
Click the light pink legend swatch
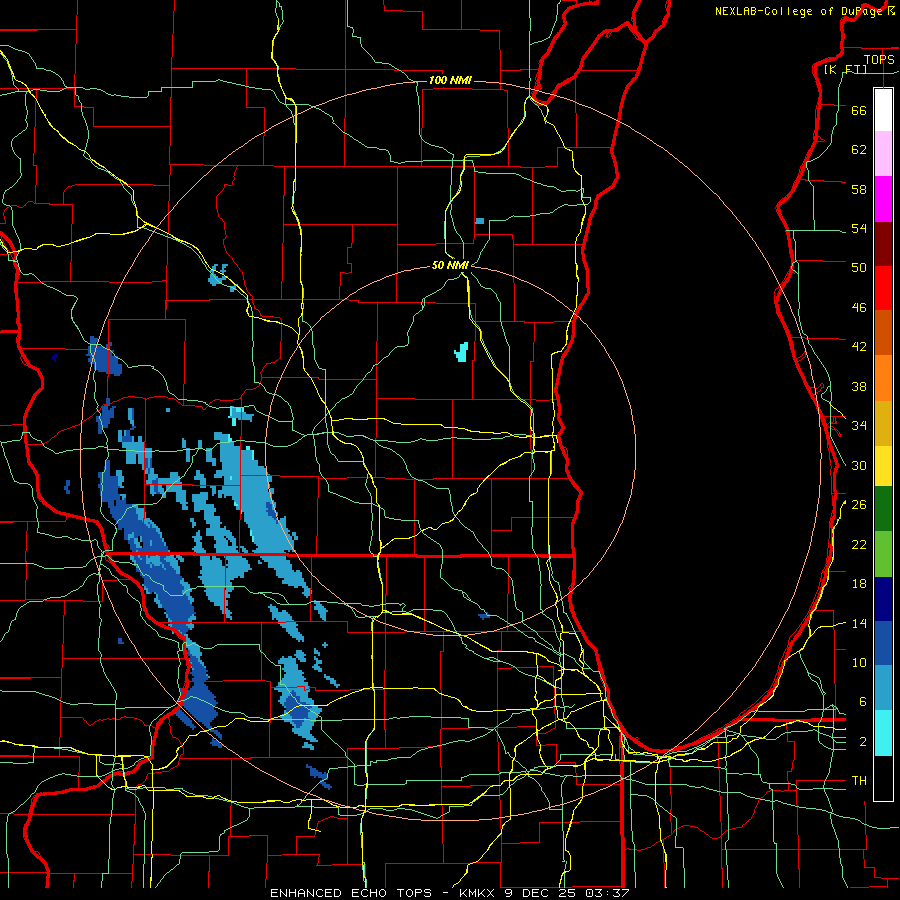click(883, 154)
